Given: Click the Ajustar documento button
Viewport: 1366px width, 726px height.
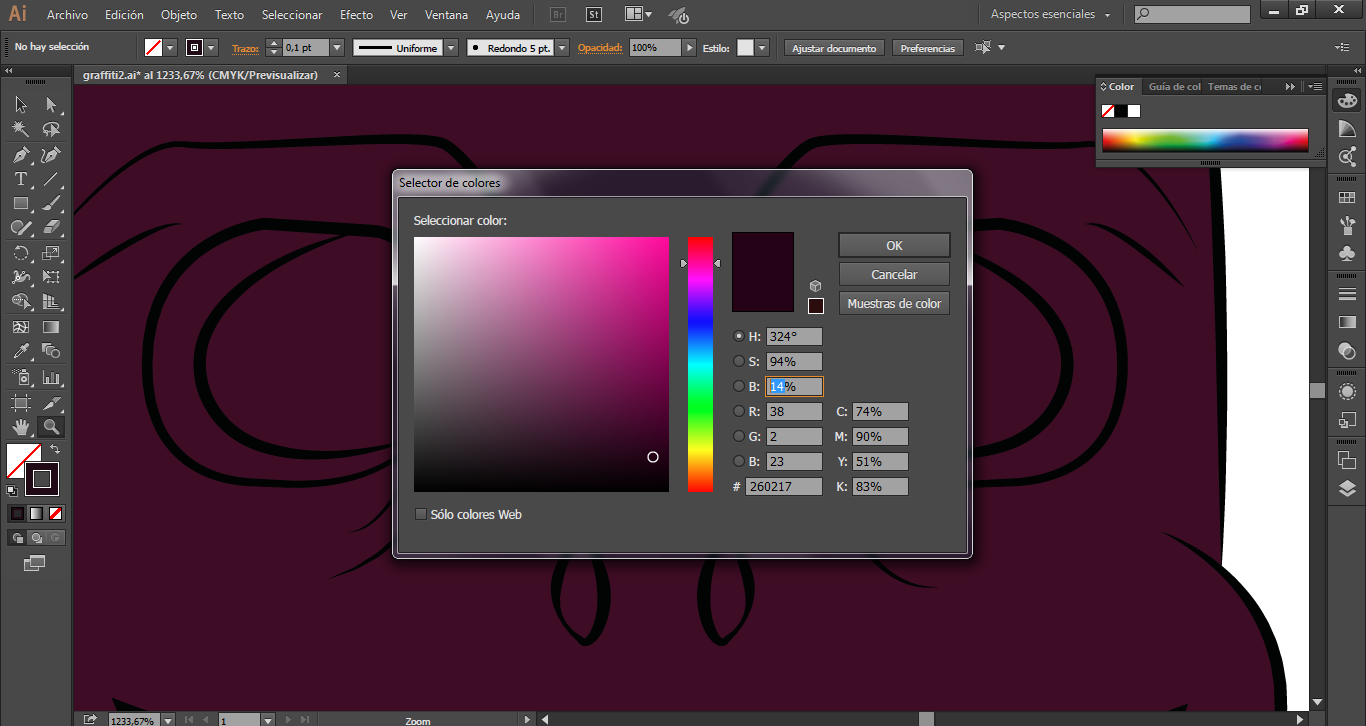Looking at the screenshot, I should click(x=834, y=48).
